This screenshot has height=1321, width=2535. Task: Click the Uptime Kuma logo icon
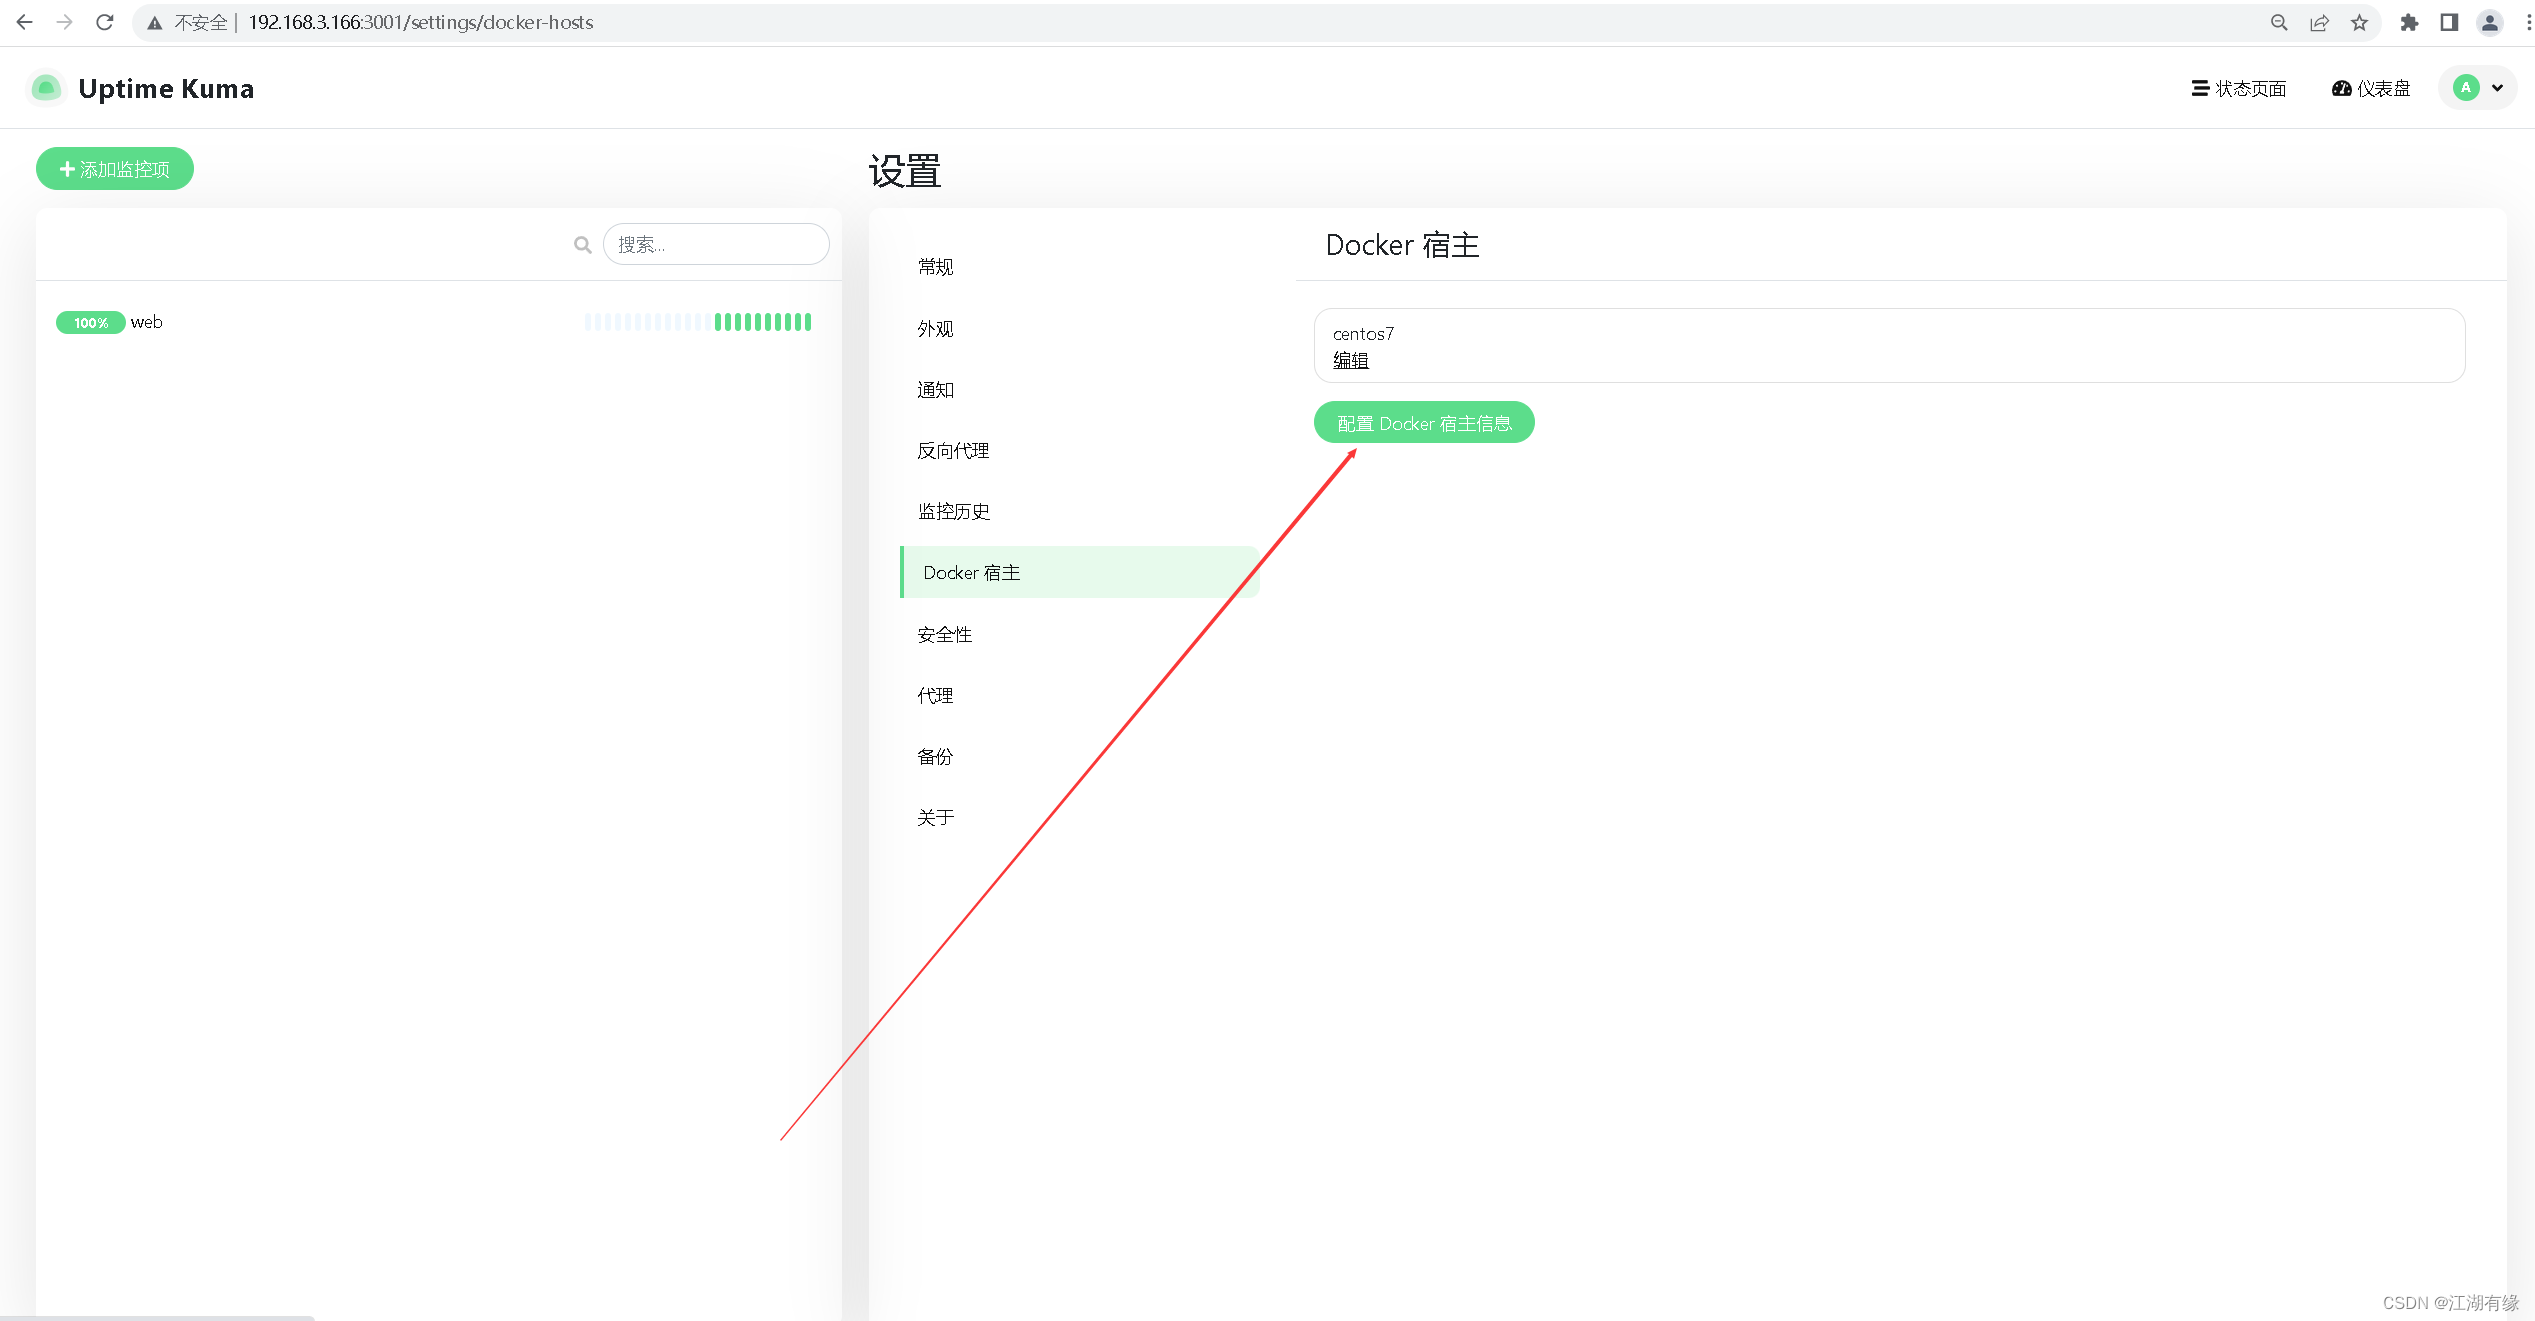coord(46,88)
